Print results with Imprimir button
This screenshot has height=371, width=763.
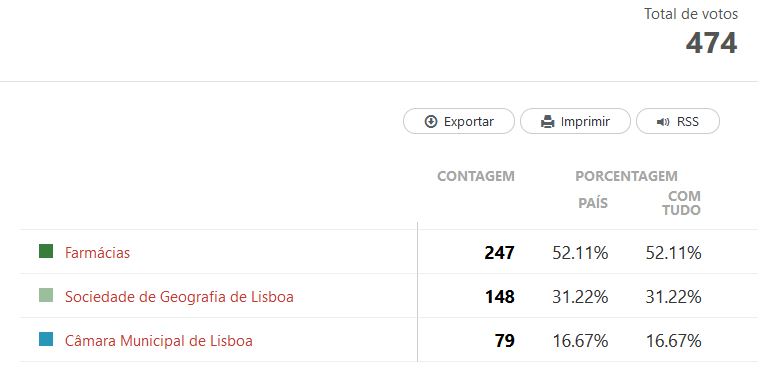[575, 121]
